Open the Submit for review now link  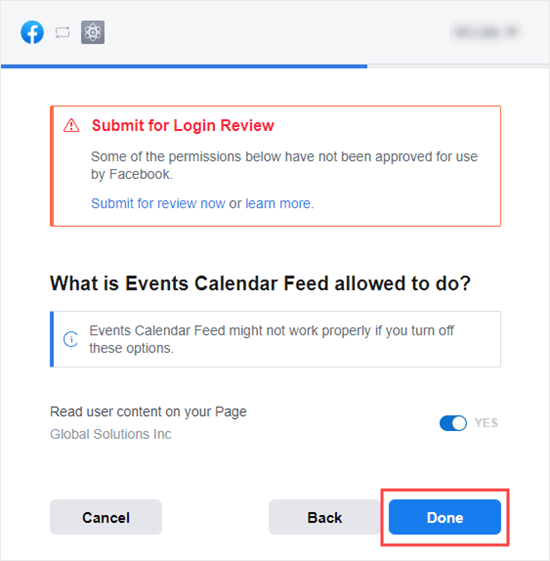coord(158,203)
